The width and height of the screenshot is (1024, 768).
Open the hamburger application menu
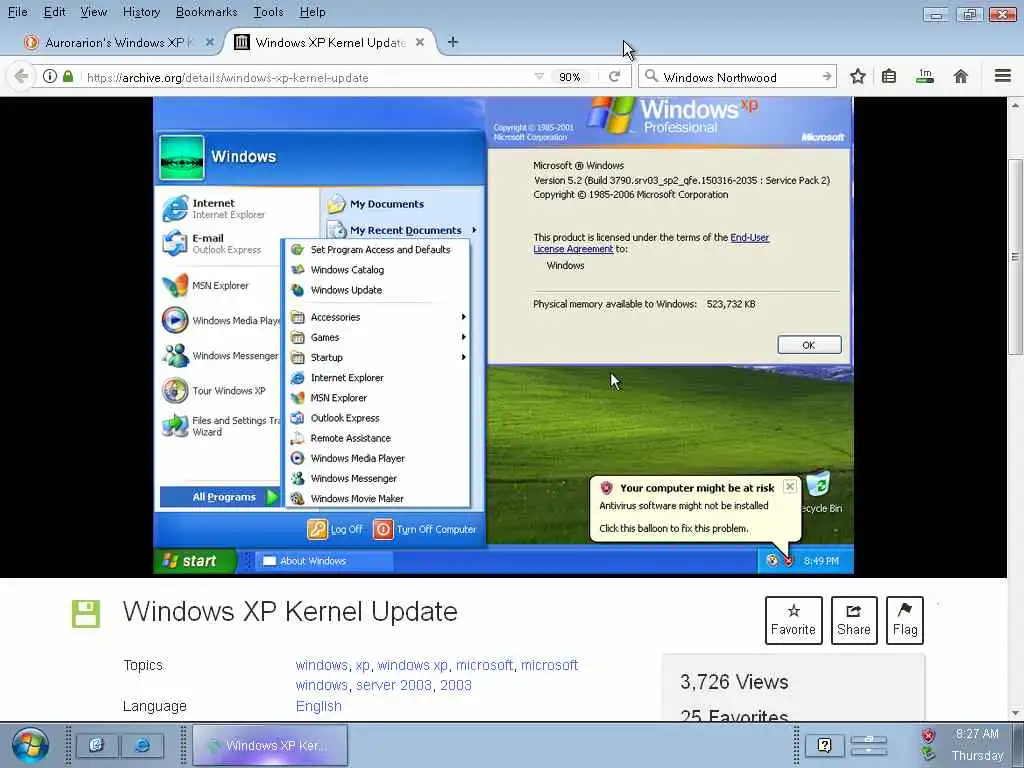pyautogui.click(x=1003, y=76)
